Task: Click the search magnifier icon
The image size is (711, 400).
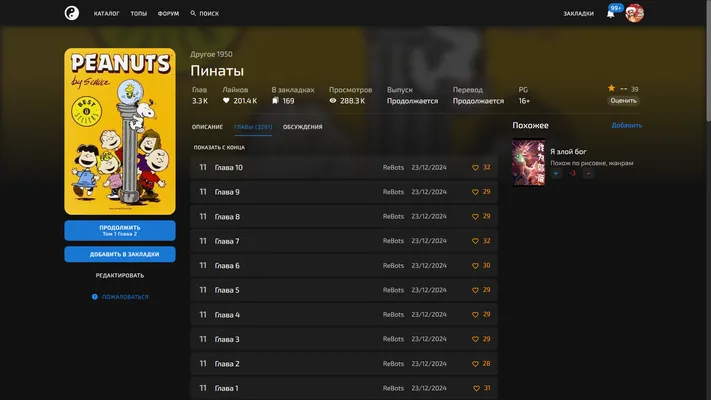Action: 193,13
